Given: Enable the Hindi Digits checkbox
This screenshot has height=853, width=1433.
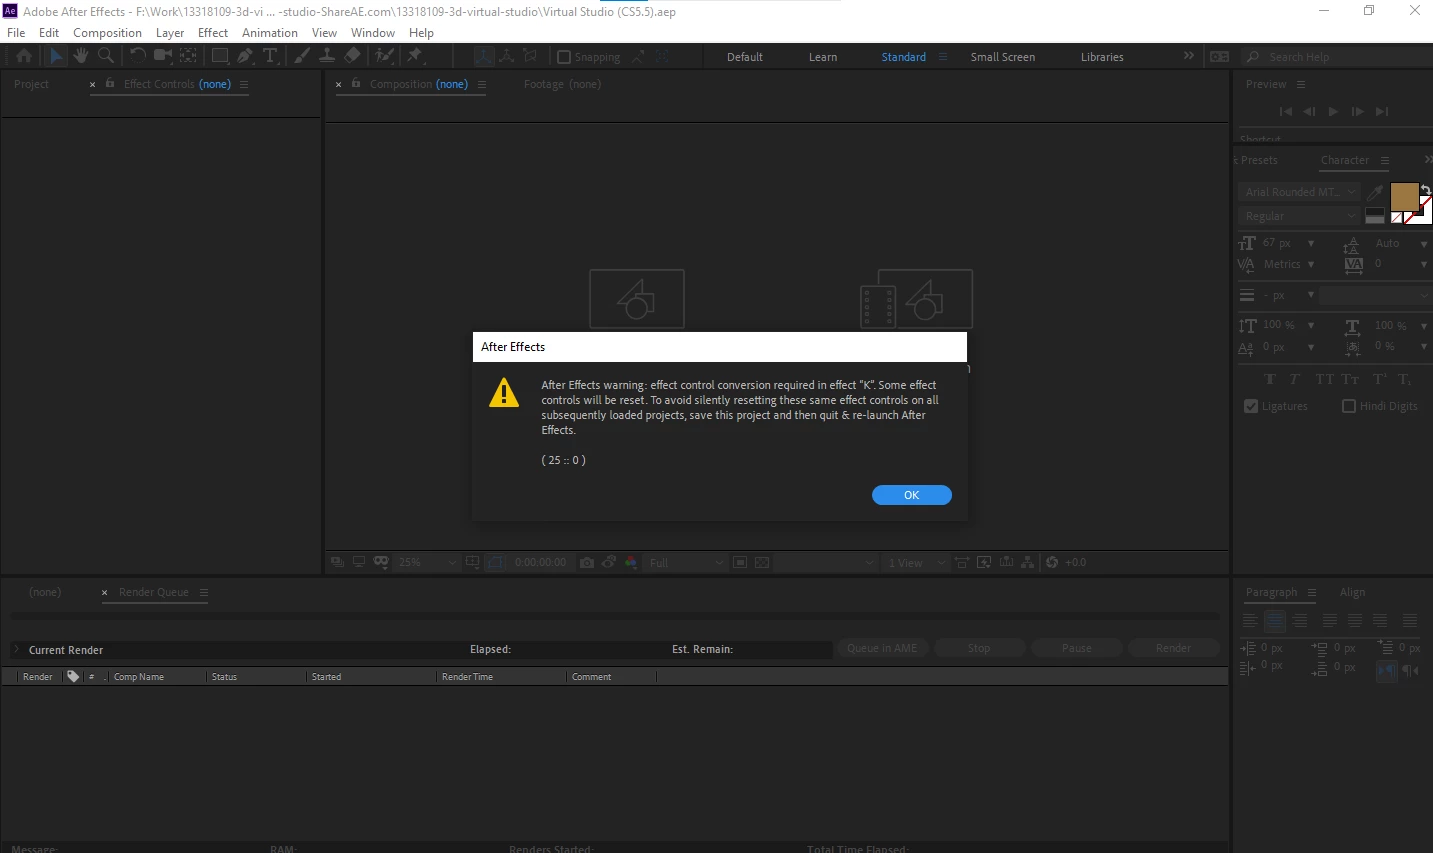Looking at the screenshot, I should [1349, 406].
